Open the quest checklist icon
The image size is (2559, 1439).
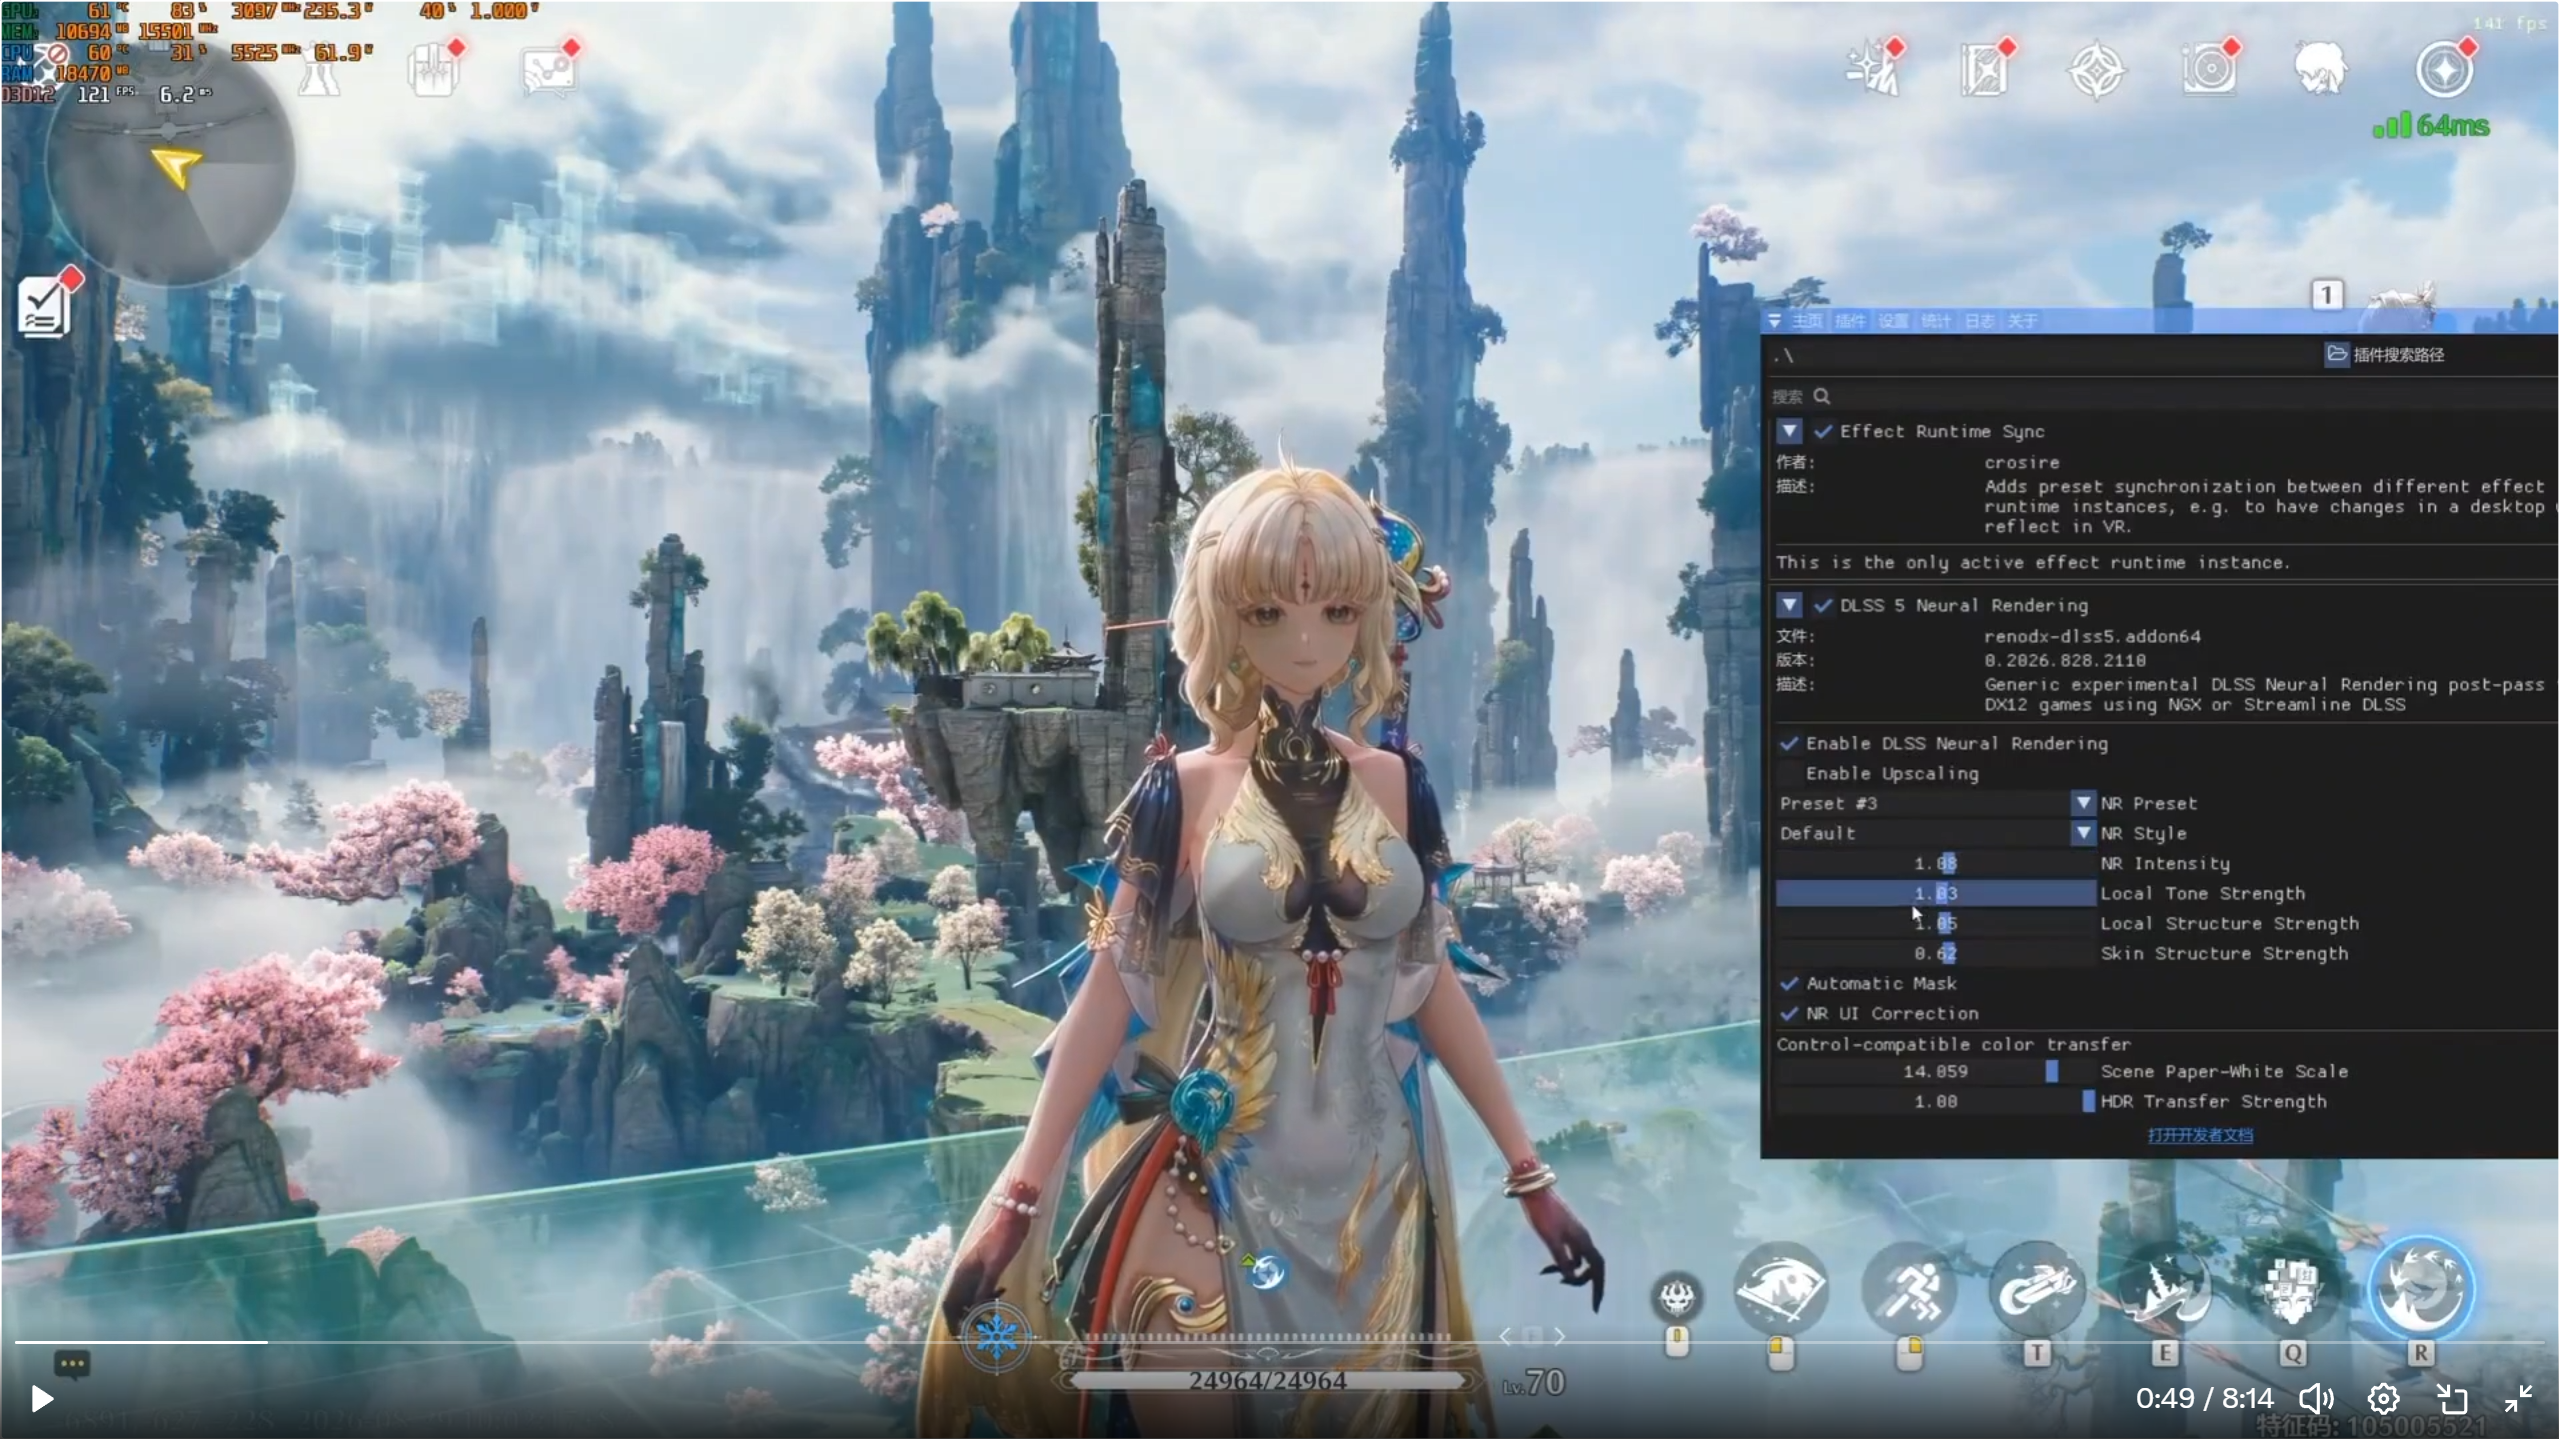pos(45,306)
